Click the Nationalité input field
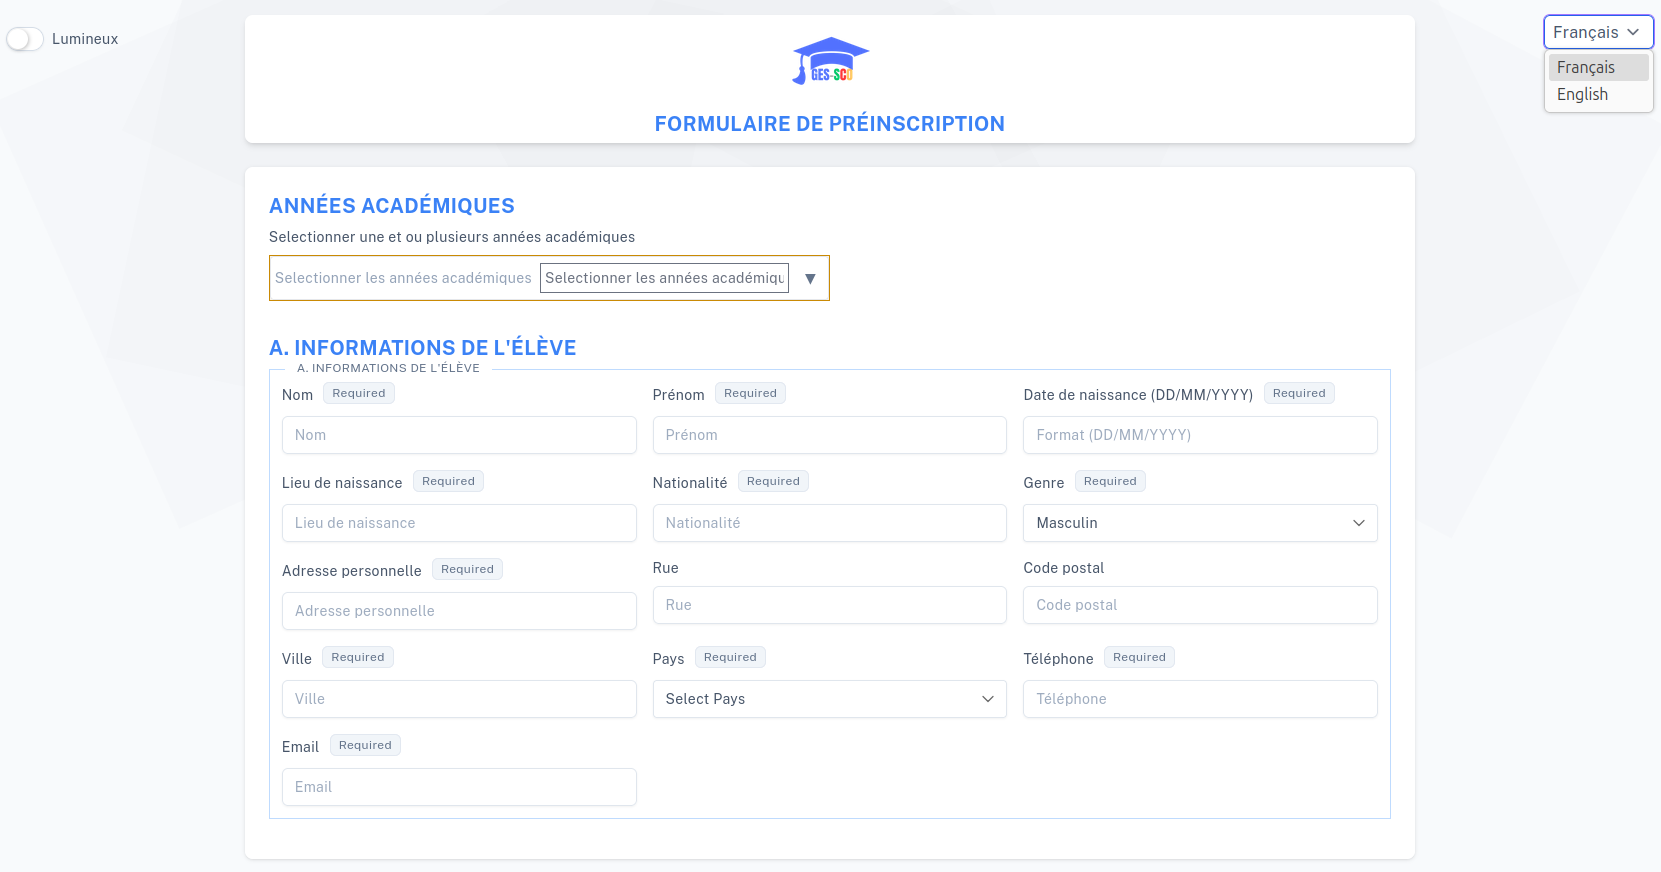The height and width of the screenshot is (872, 1661). [829, 523]
